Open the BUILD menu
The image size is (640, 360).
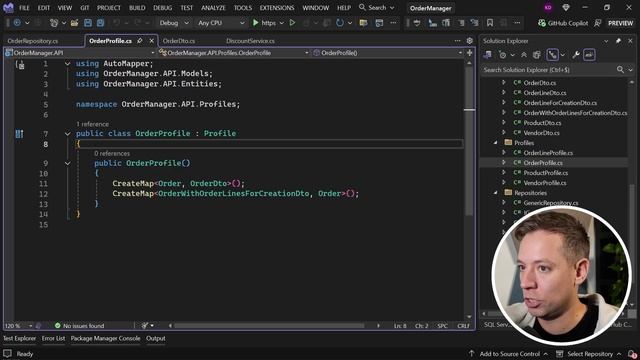pos(137,8)
